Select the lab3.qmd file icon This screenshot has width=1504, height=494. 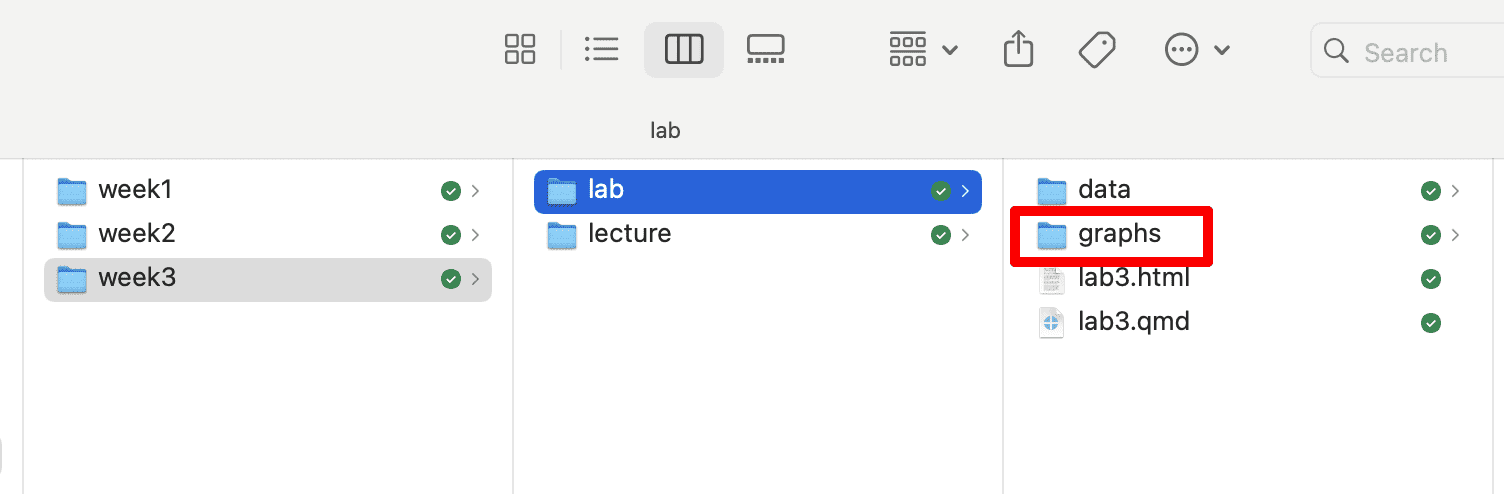(1052, 322)
